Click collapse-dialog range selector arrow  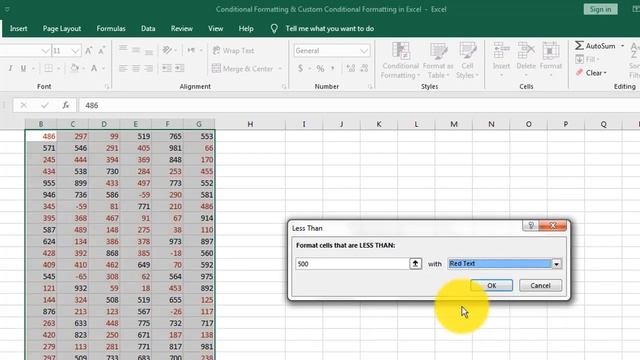tap(416, 264)
